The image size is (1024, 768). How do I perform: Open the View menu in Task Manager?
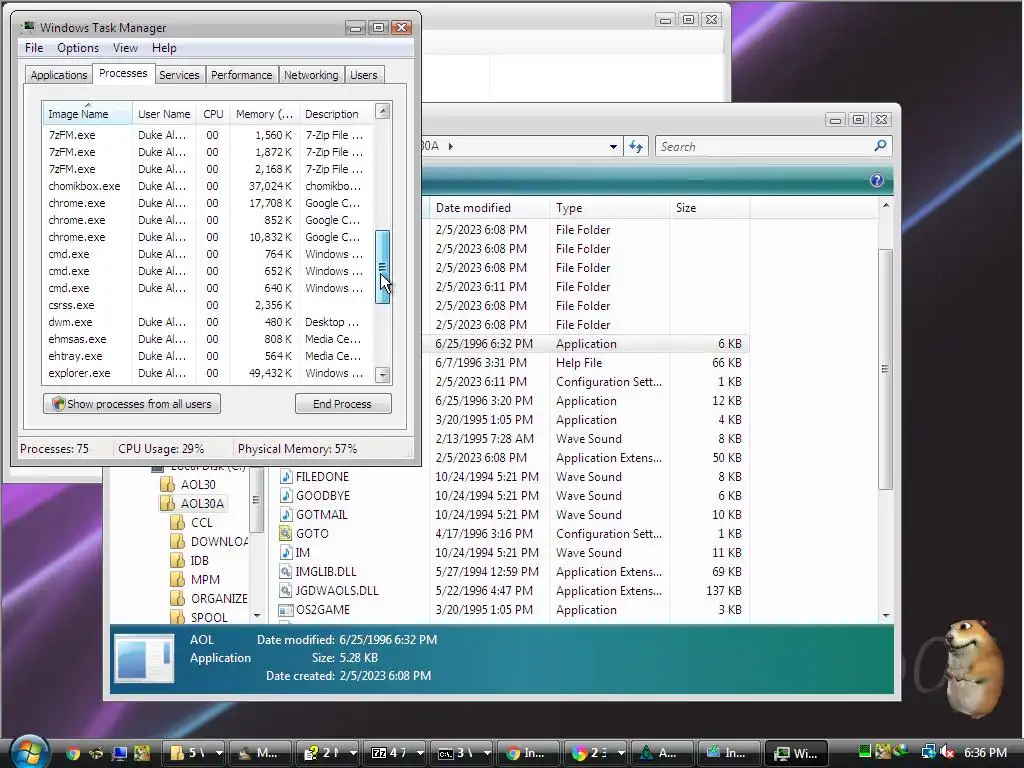125,48
